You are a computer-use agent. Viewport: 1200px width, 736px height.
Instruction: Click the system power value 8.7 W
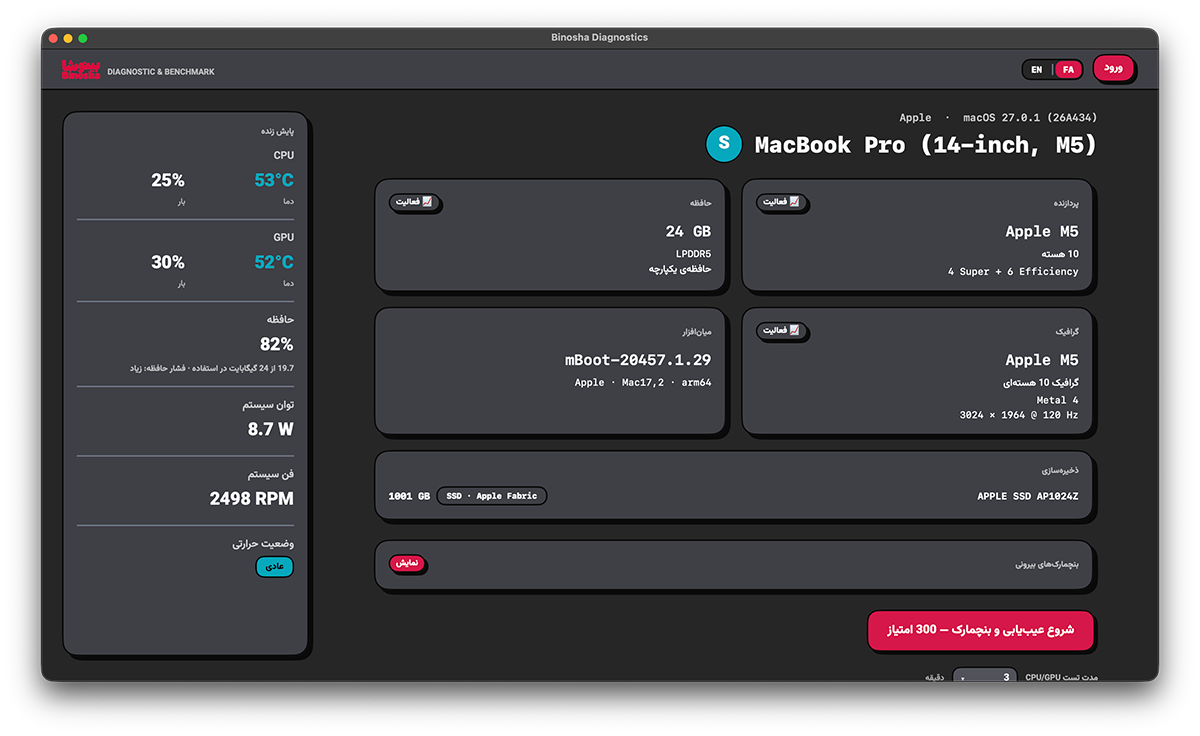271,429
